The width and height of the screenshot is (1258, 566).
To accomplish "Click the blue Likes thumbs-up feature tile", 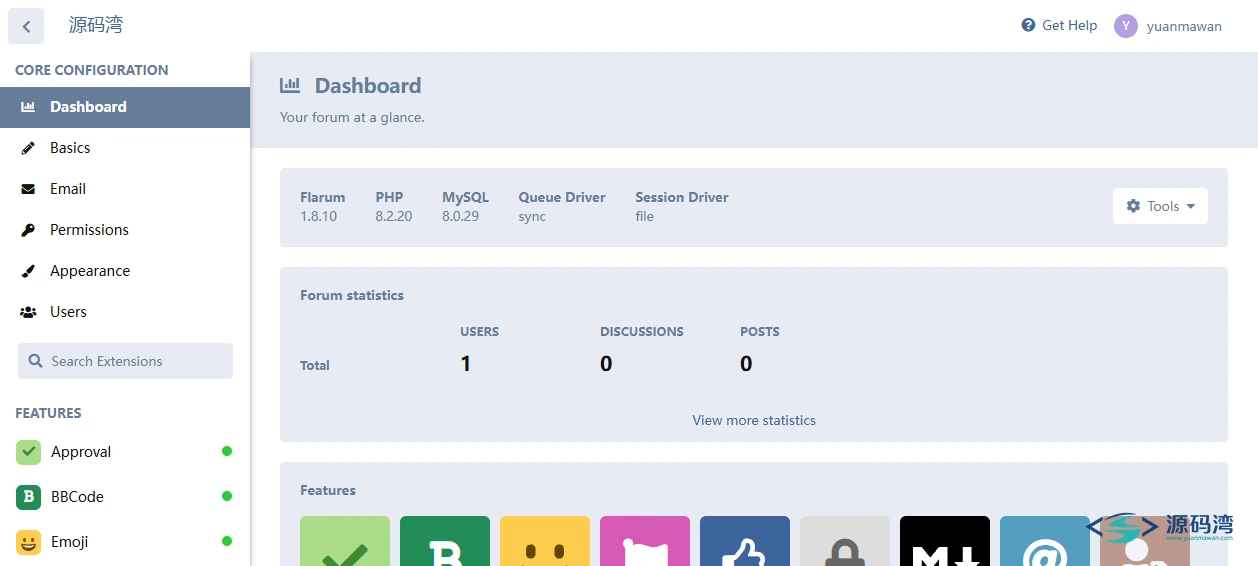I will [x=745, y=541].
